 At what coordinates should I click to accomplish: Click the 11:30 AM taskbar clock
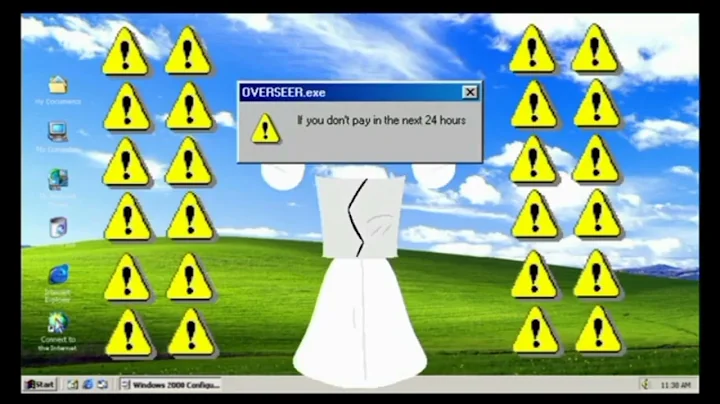tap(675, 385)
